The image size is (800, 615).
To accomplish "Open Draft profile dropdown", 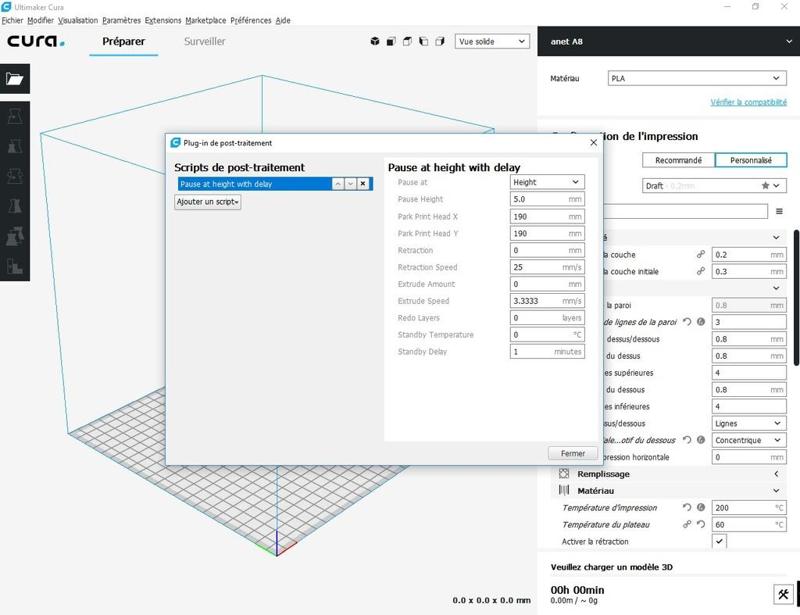I will tap(714, 185).
